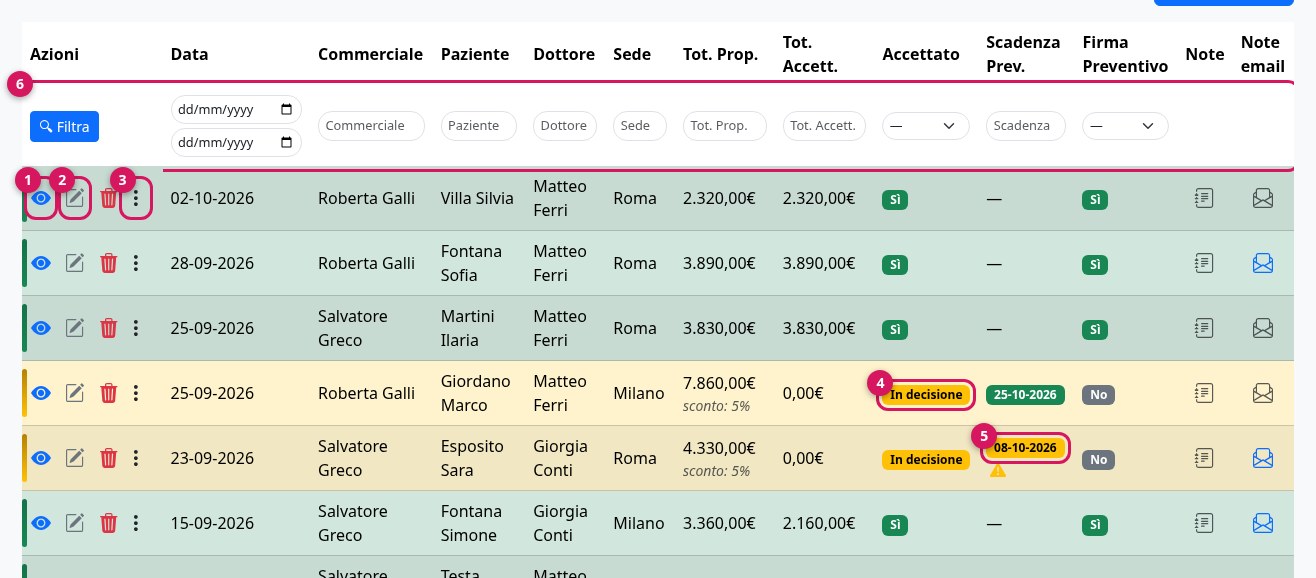Open email icon in Giordano Marco row
The height and width of the screenshot is (578, 1316).
1263,393
